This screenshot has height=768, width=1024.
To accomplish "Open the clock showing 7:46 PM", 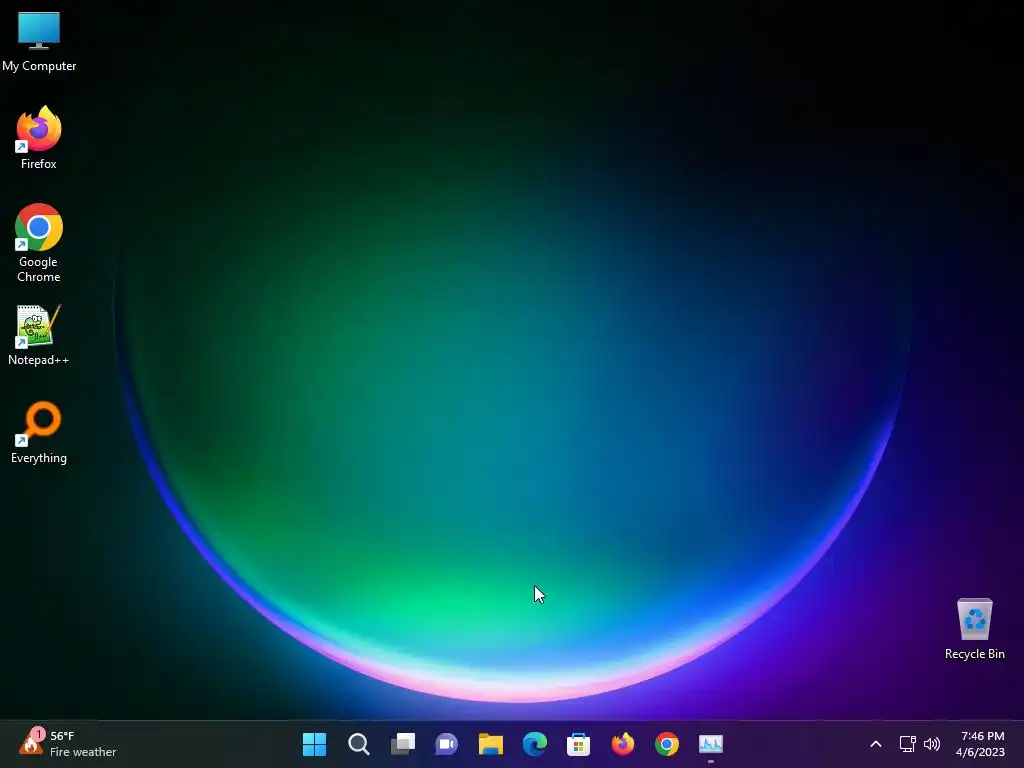I will [x=981, y=744].
